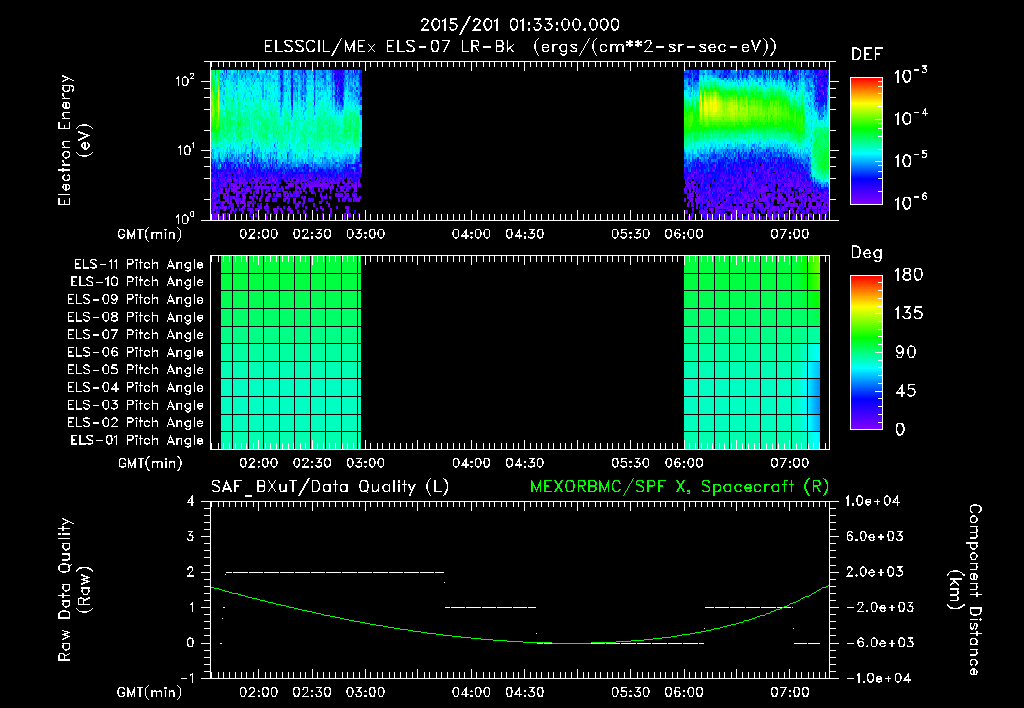Click the 180 value on Deg scale
The width and height of the screenshot is (1024, 708).
[x=908, y=275]
